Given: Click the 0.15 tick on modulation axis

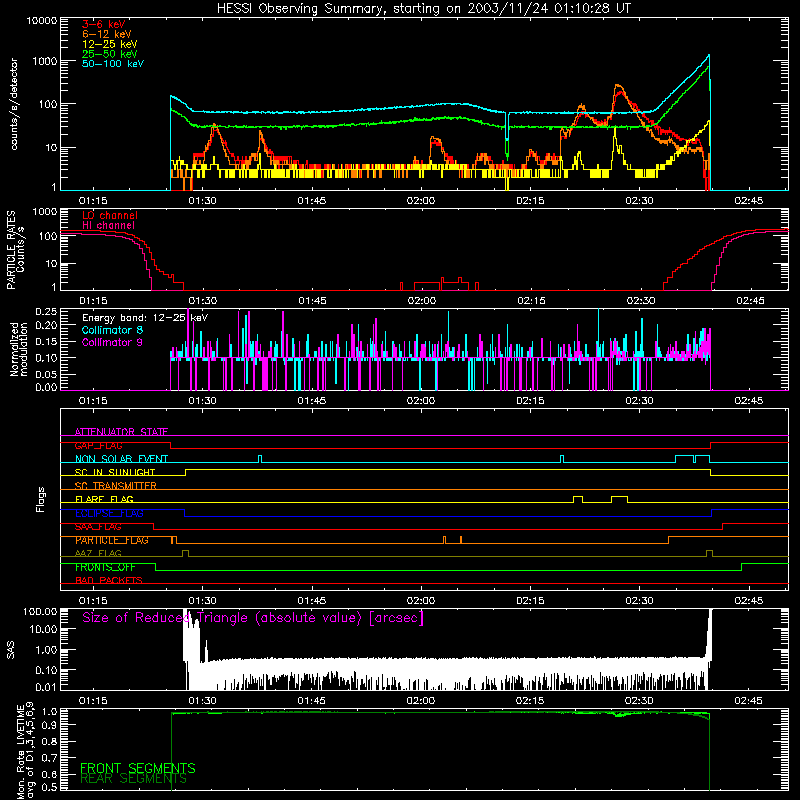Looking at the screenshot, I should click(x=46, y=341).
